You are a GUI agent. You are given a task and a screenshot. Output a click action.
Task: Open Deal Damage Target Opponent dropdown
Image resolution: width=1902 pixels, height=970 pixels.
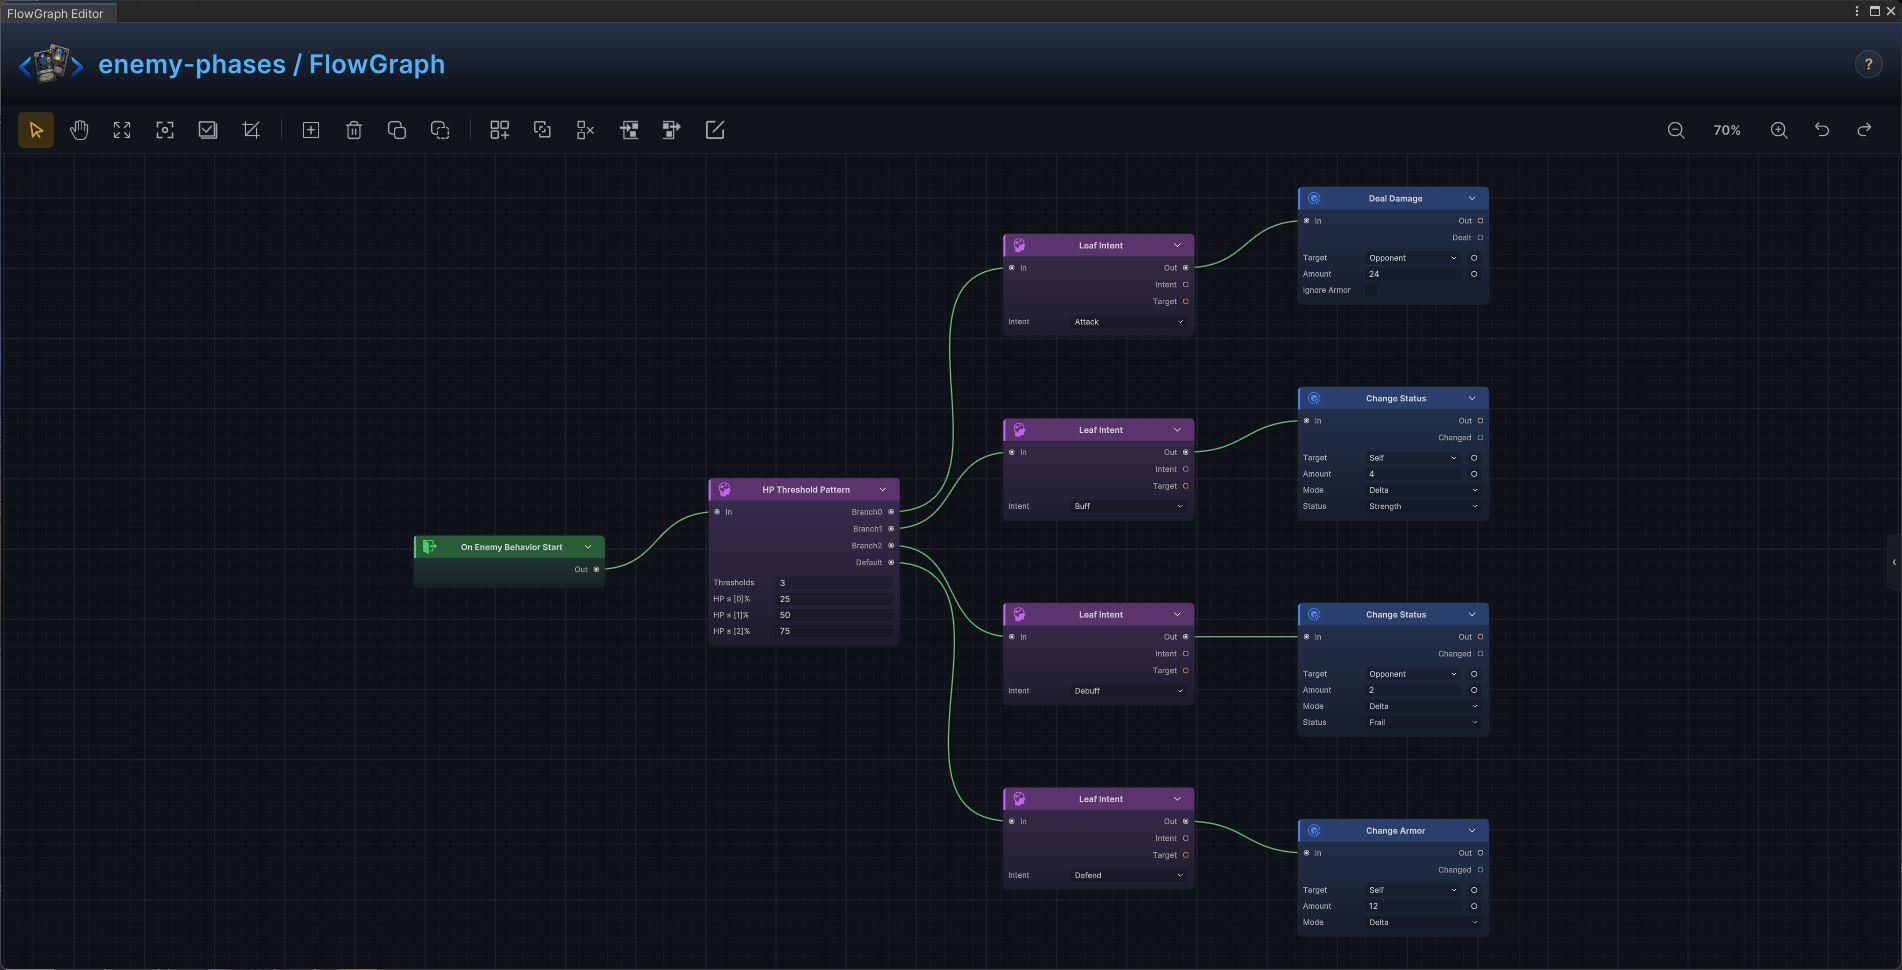tap(1412, 258)
